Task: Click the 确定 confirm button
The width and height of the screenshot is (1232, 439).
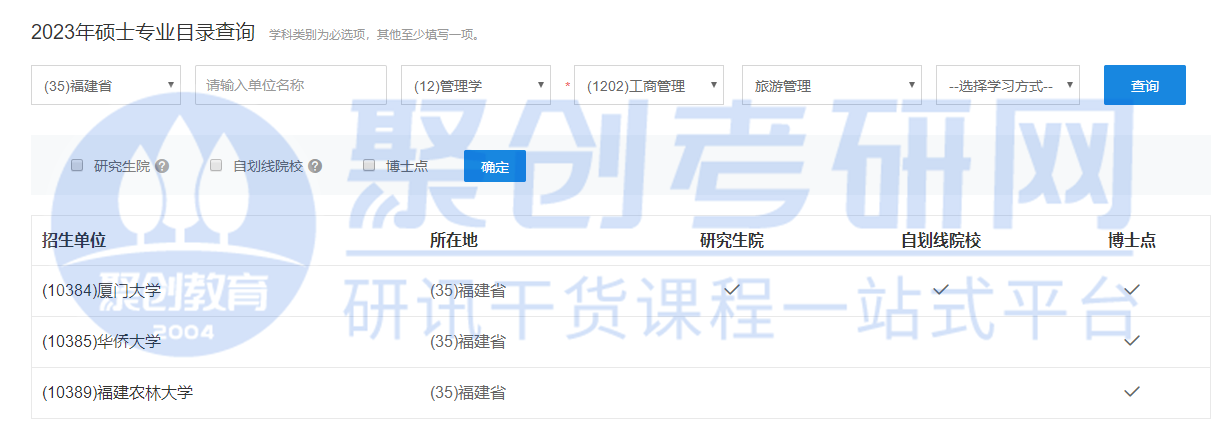Action: (495, 166)
